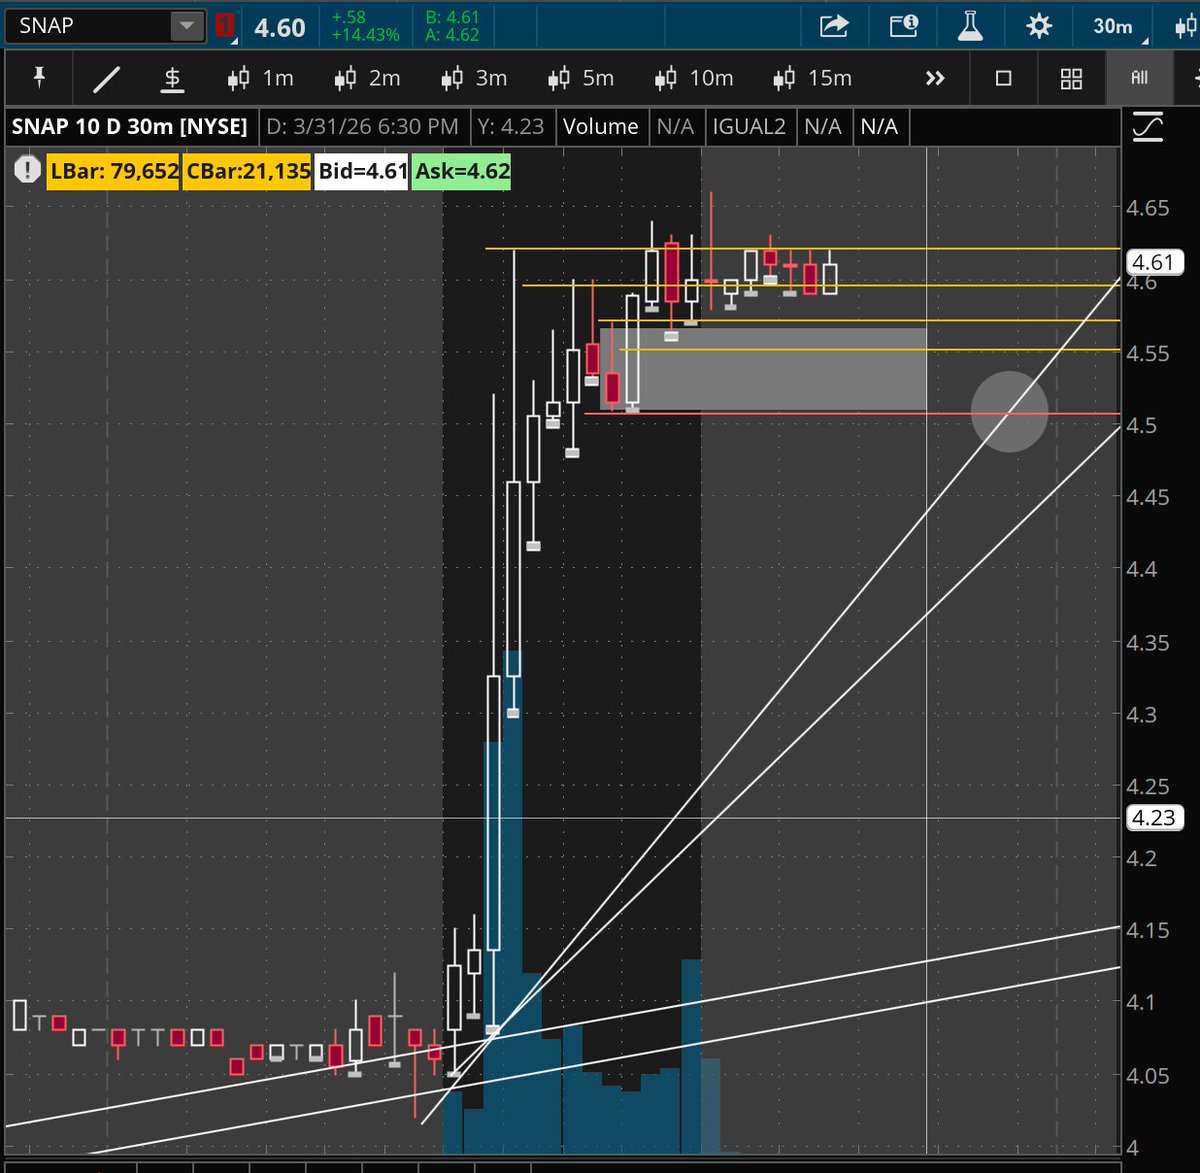
Task: Click the IGUAL2 study label
Action: (x=748, y=127)
